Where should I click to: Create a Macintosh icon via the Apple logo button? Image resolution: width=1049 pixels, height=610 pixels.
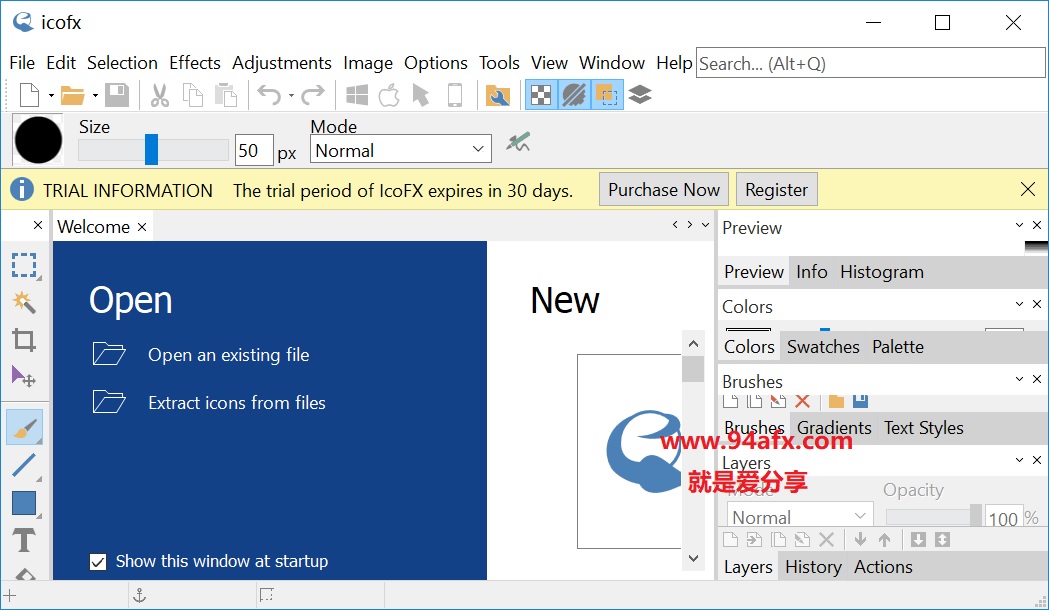tap(389, 95)
